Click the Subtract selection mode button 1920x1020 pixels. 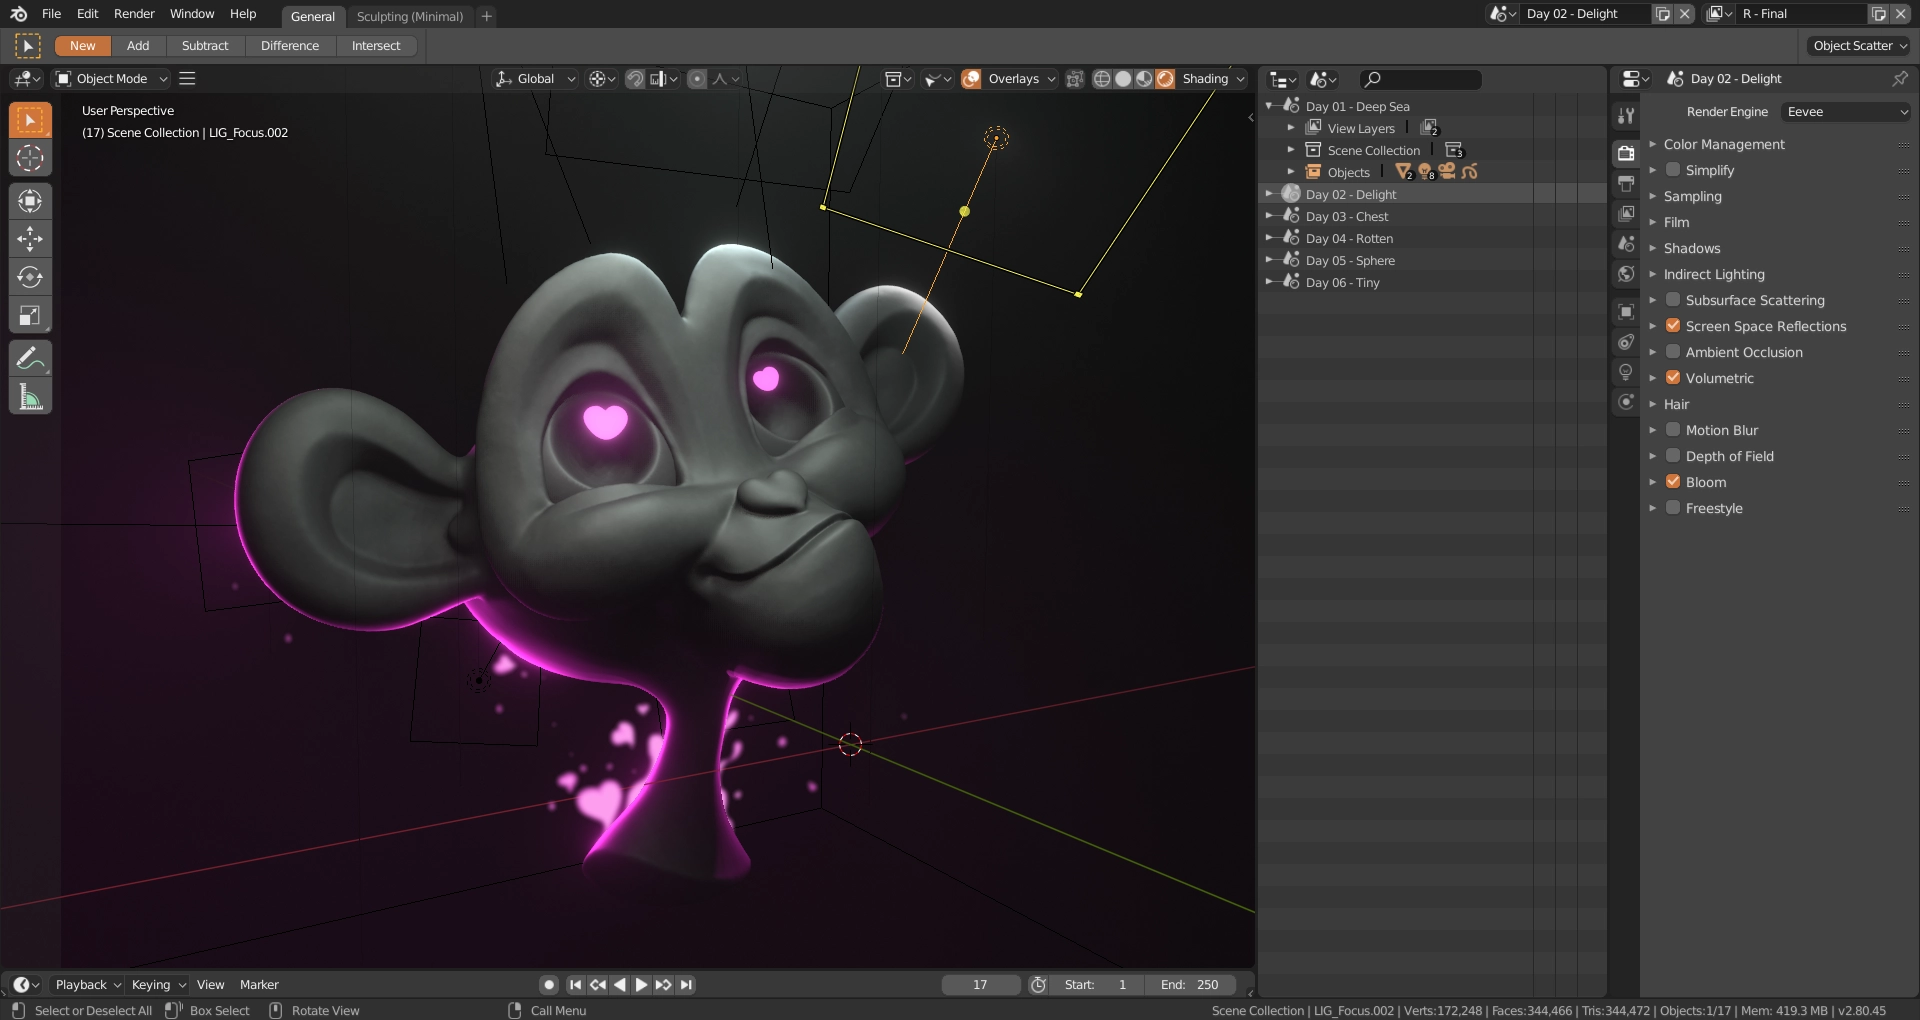205,46
